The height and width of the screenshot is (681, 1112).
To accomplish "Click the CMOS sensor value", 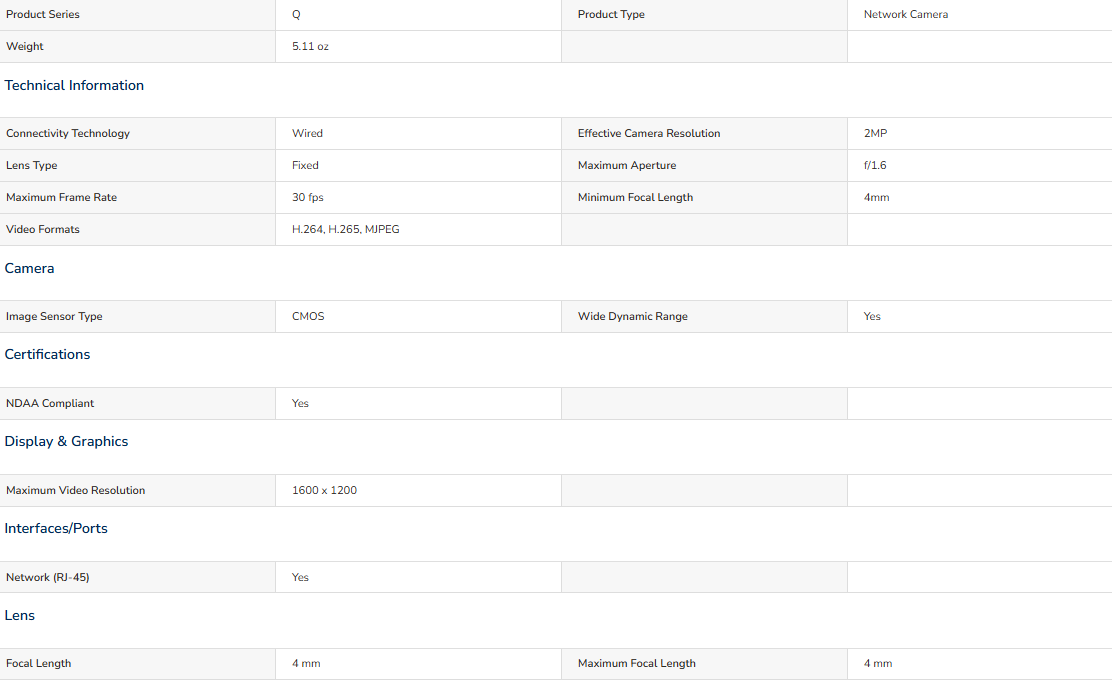I will point(308,317).
